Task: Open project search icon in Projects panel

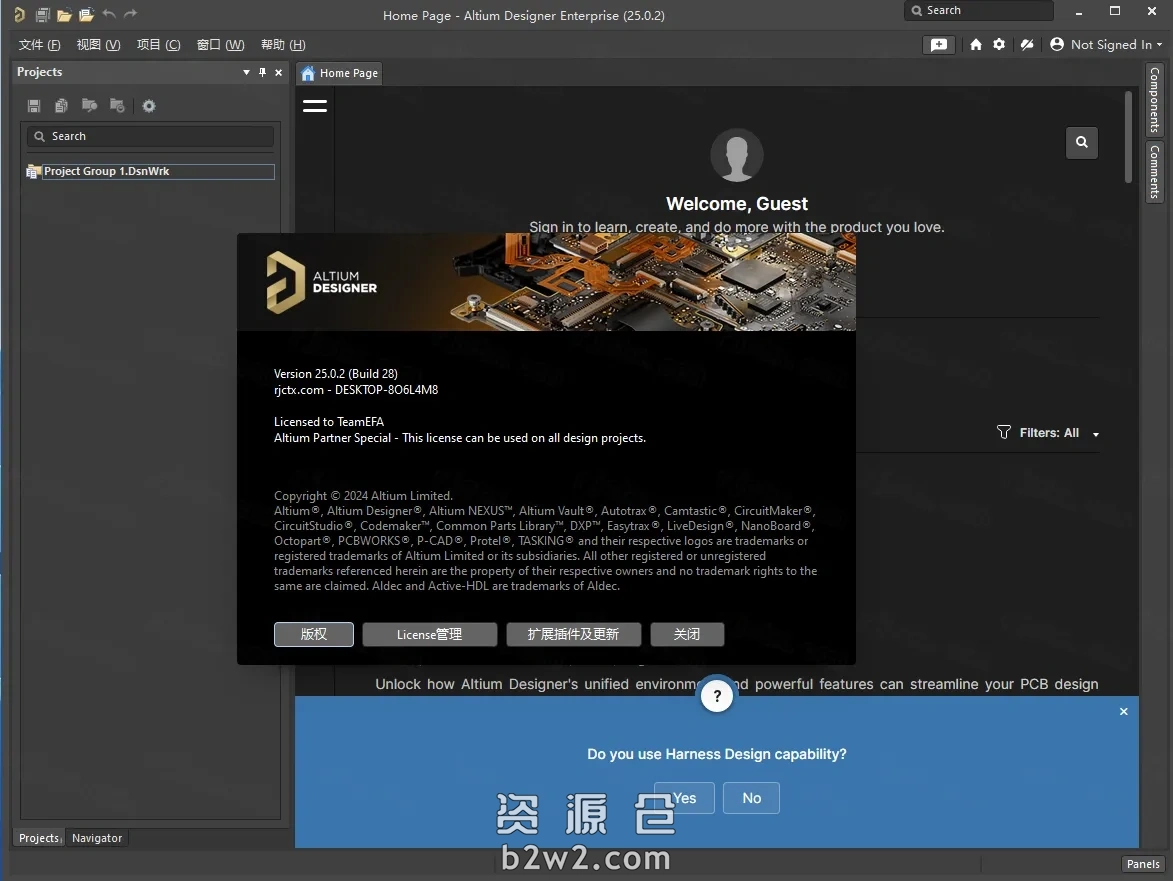Action: pos(89,105)
